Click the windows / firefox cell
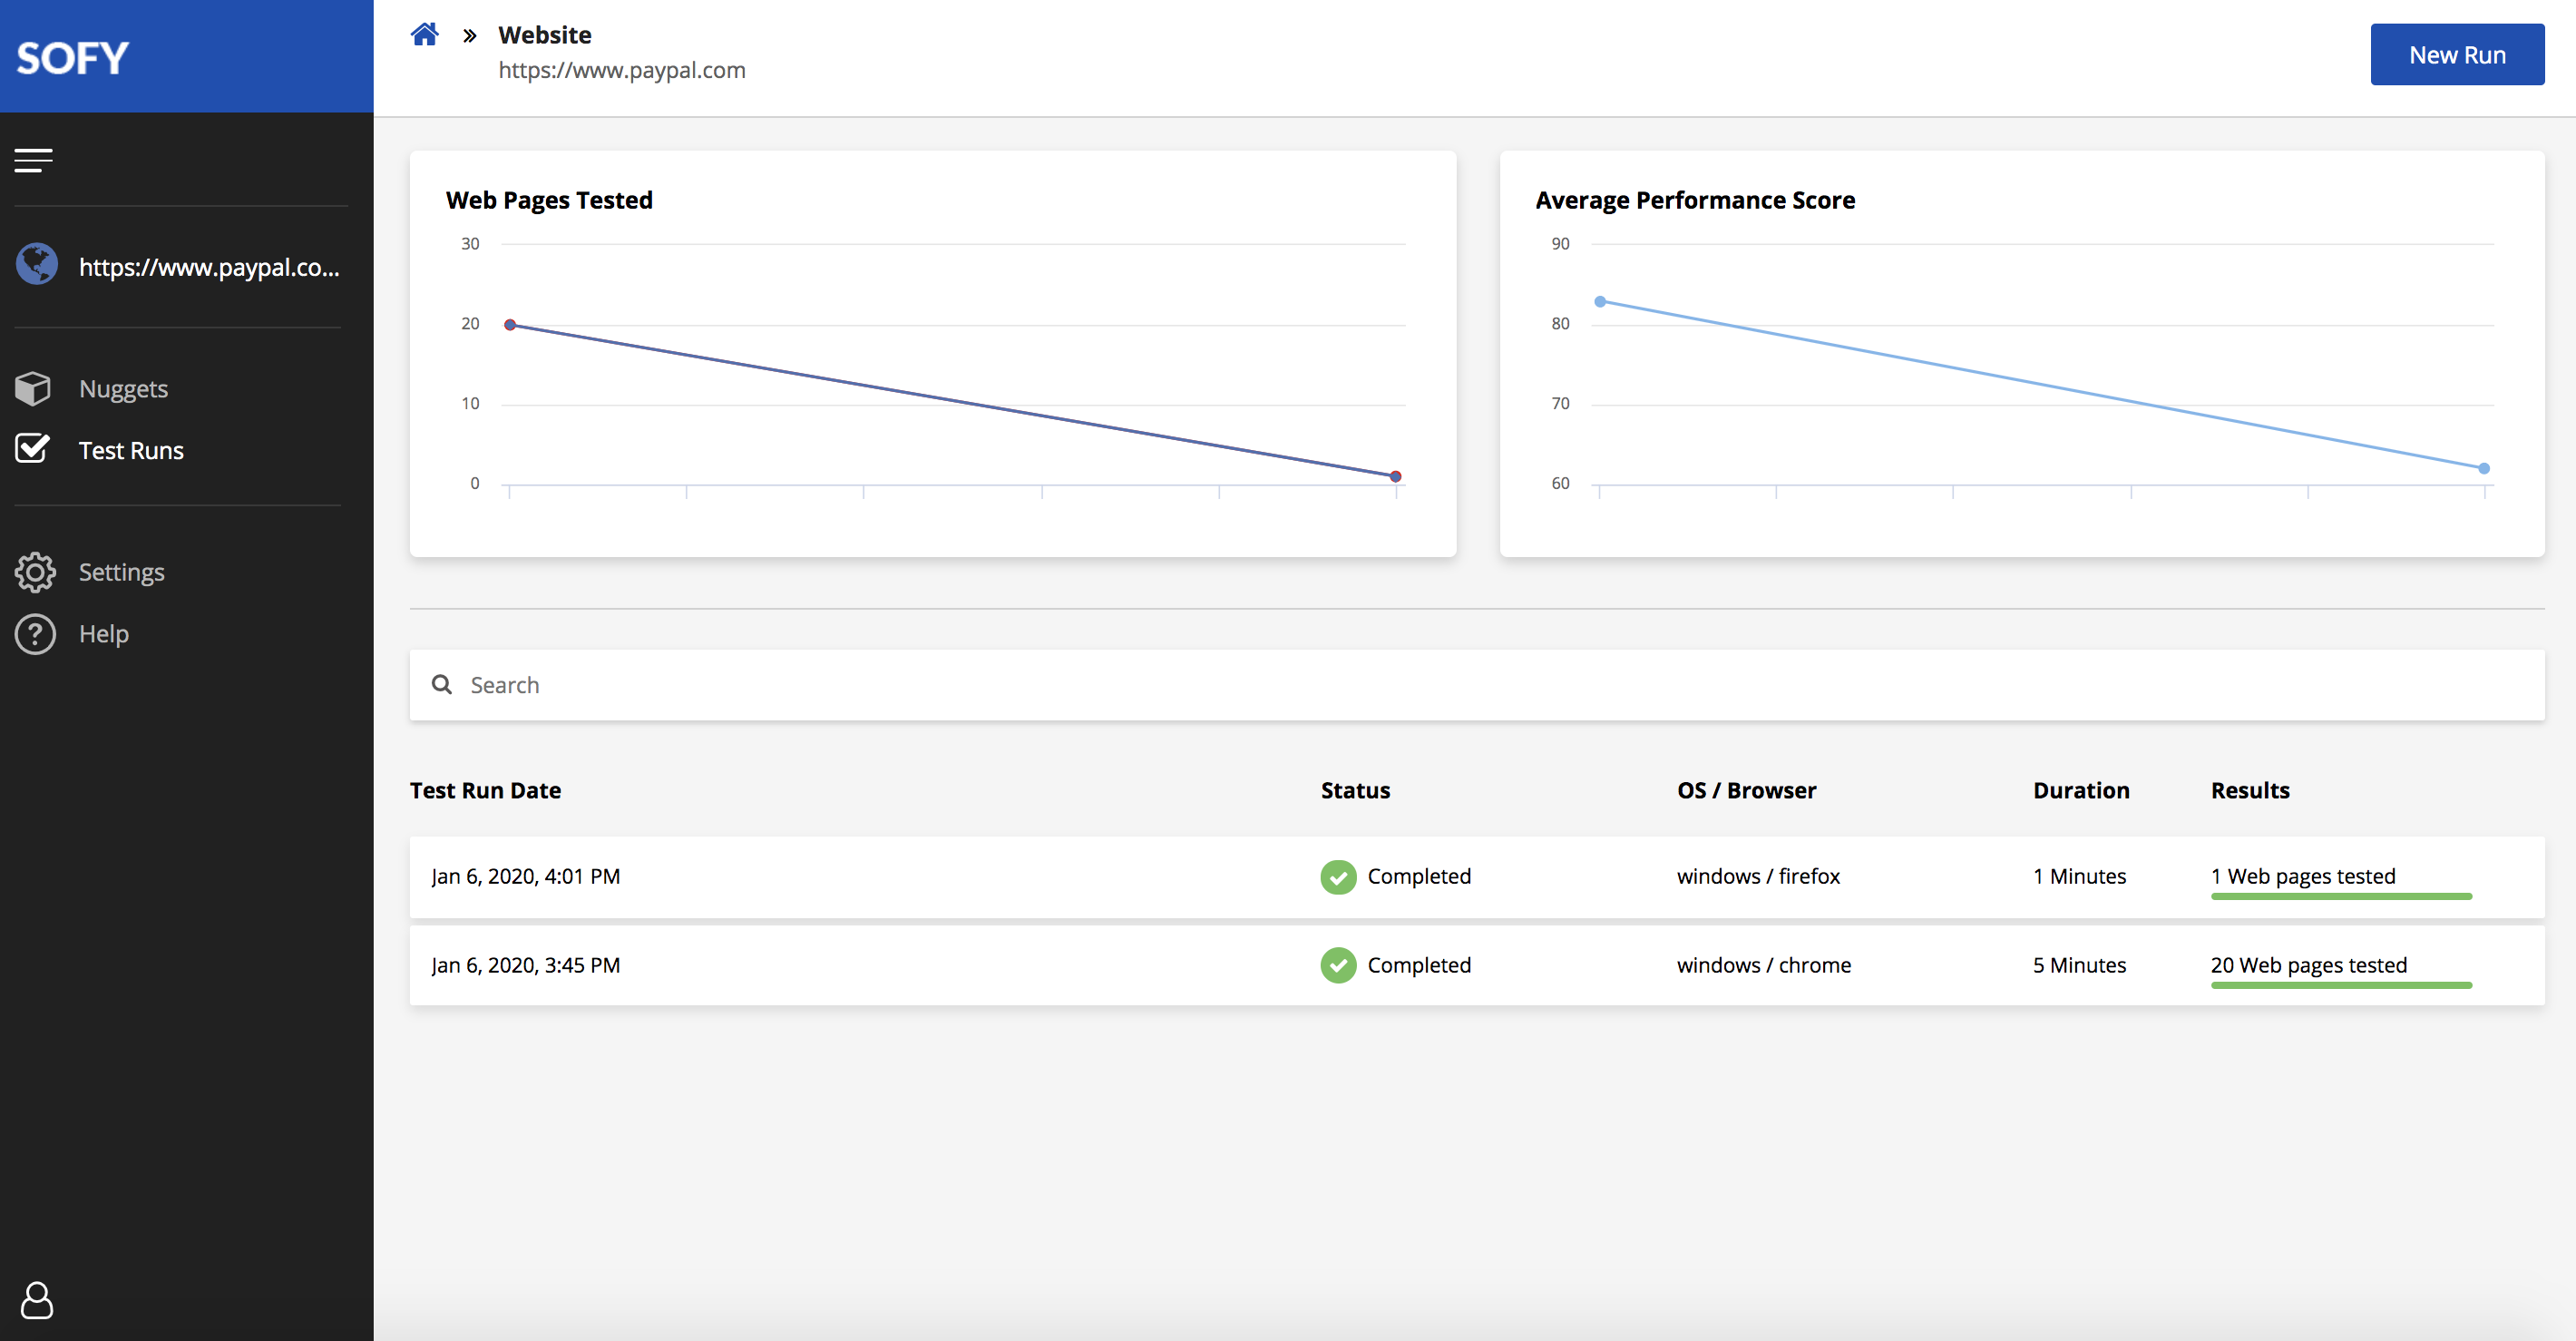2576x1341 pixels. [x=1758, y=876]
